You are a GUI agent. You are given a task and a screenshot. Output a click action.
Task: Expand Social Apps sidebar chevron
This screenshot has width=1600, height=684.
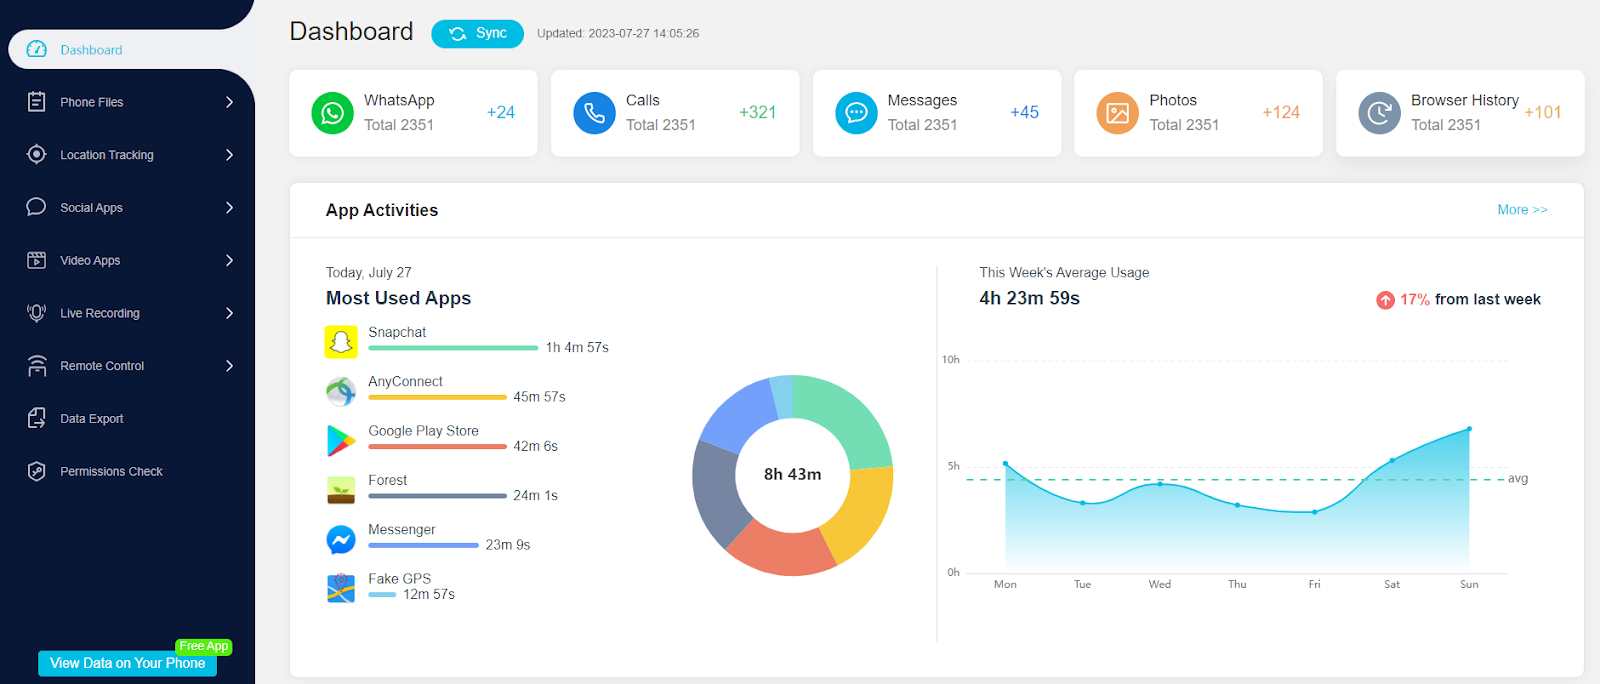click(x=229, y=208)
